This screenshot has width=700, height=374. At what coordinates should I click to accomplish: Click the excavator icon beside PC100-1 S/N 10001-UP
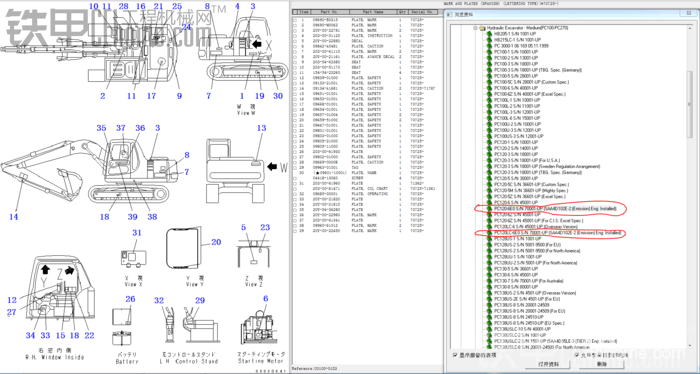tap(489, 52)
